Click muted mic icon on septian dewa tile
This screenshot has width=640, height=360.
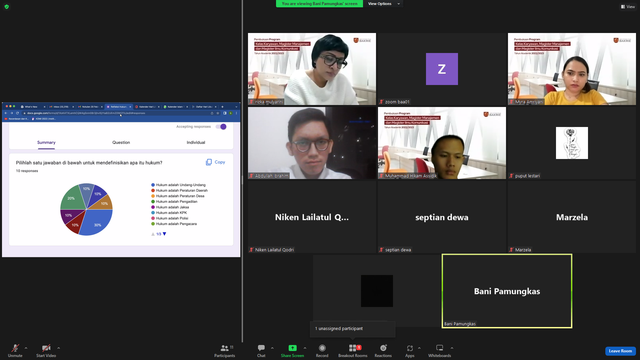(381, 250)
